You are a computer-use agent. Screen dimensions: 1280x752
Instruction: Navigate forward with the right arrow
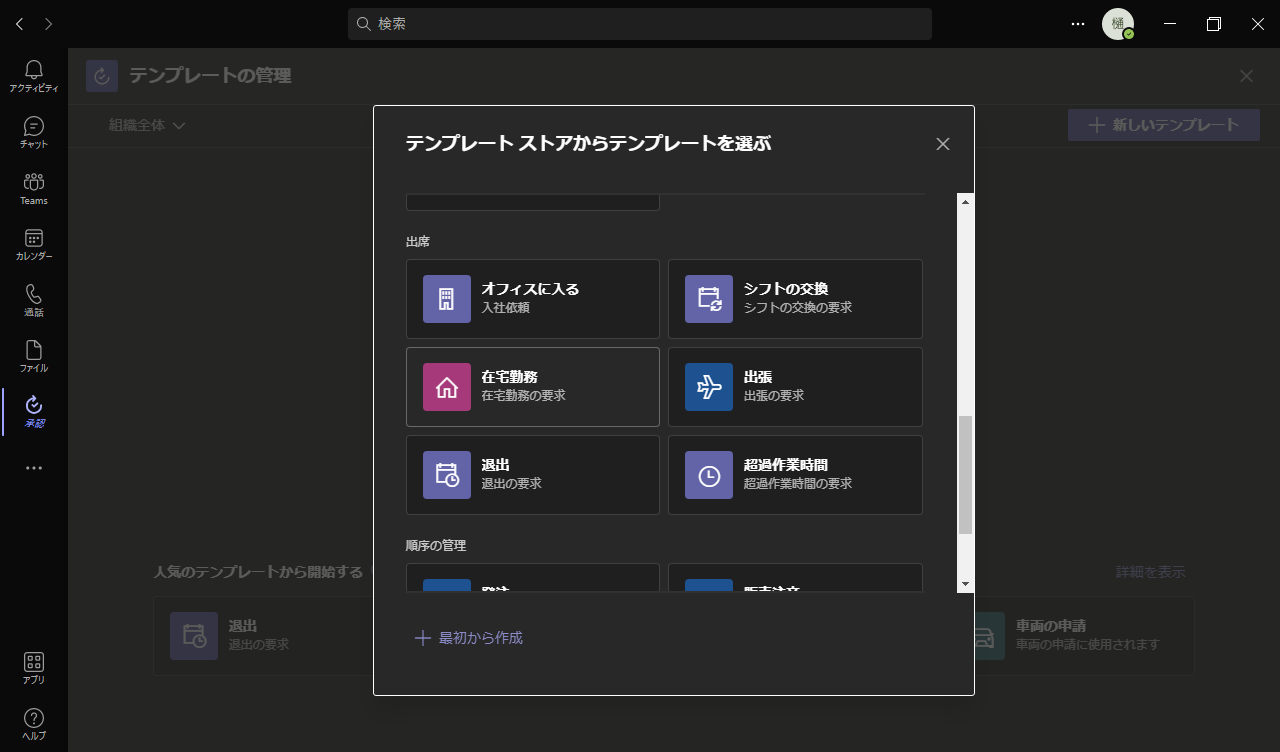coord(49,24)
